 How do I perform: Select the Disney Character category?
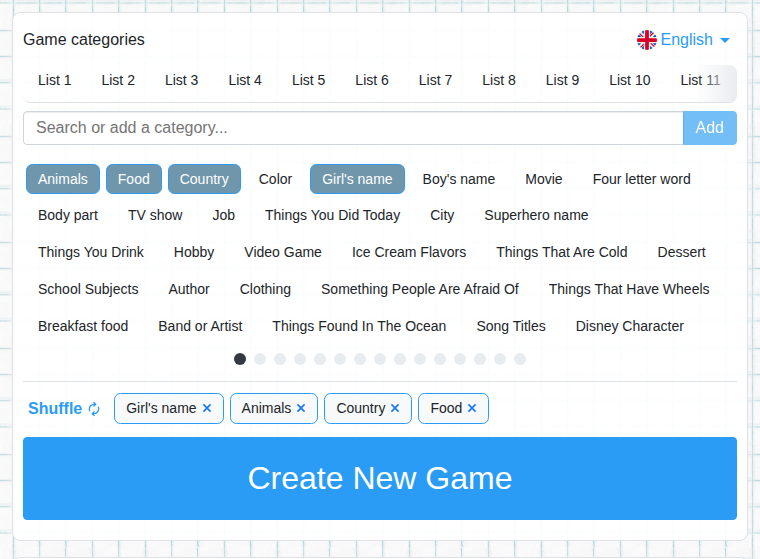(x=630, y=326)
